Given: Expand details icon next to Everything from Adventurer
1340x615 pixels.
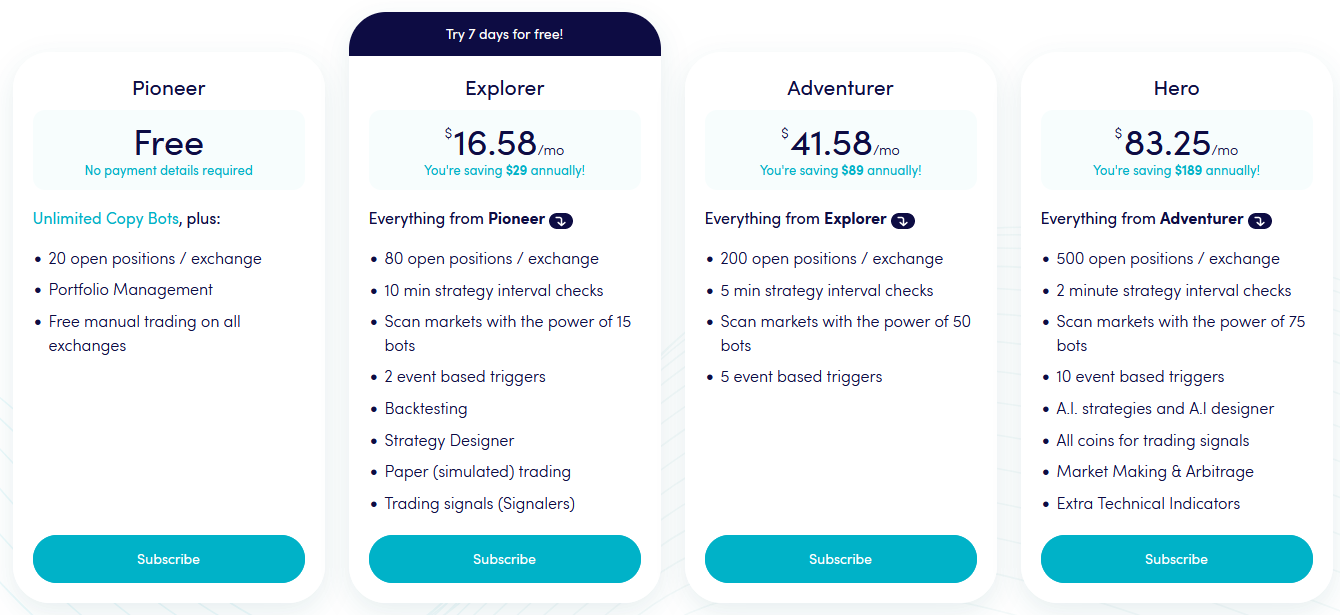Looking at the screenshot, I should pyautogui.click(x=1257, y=219).
